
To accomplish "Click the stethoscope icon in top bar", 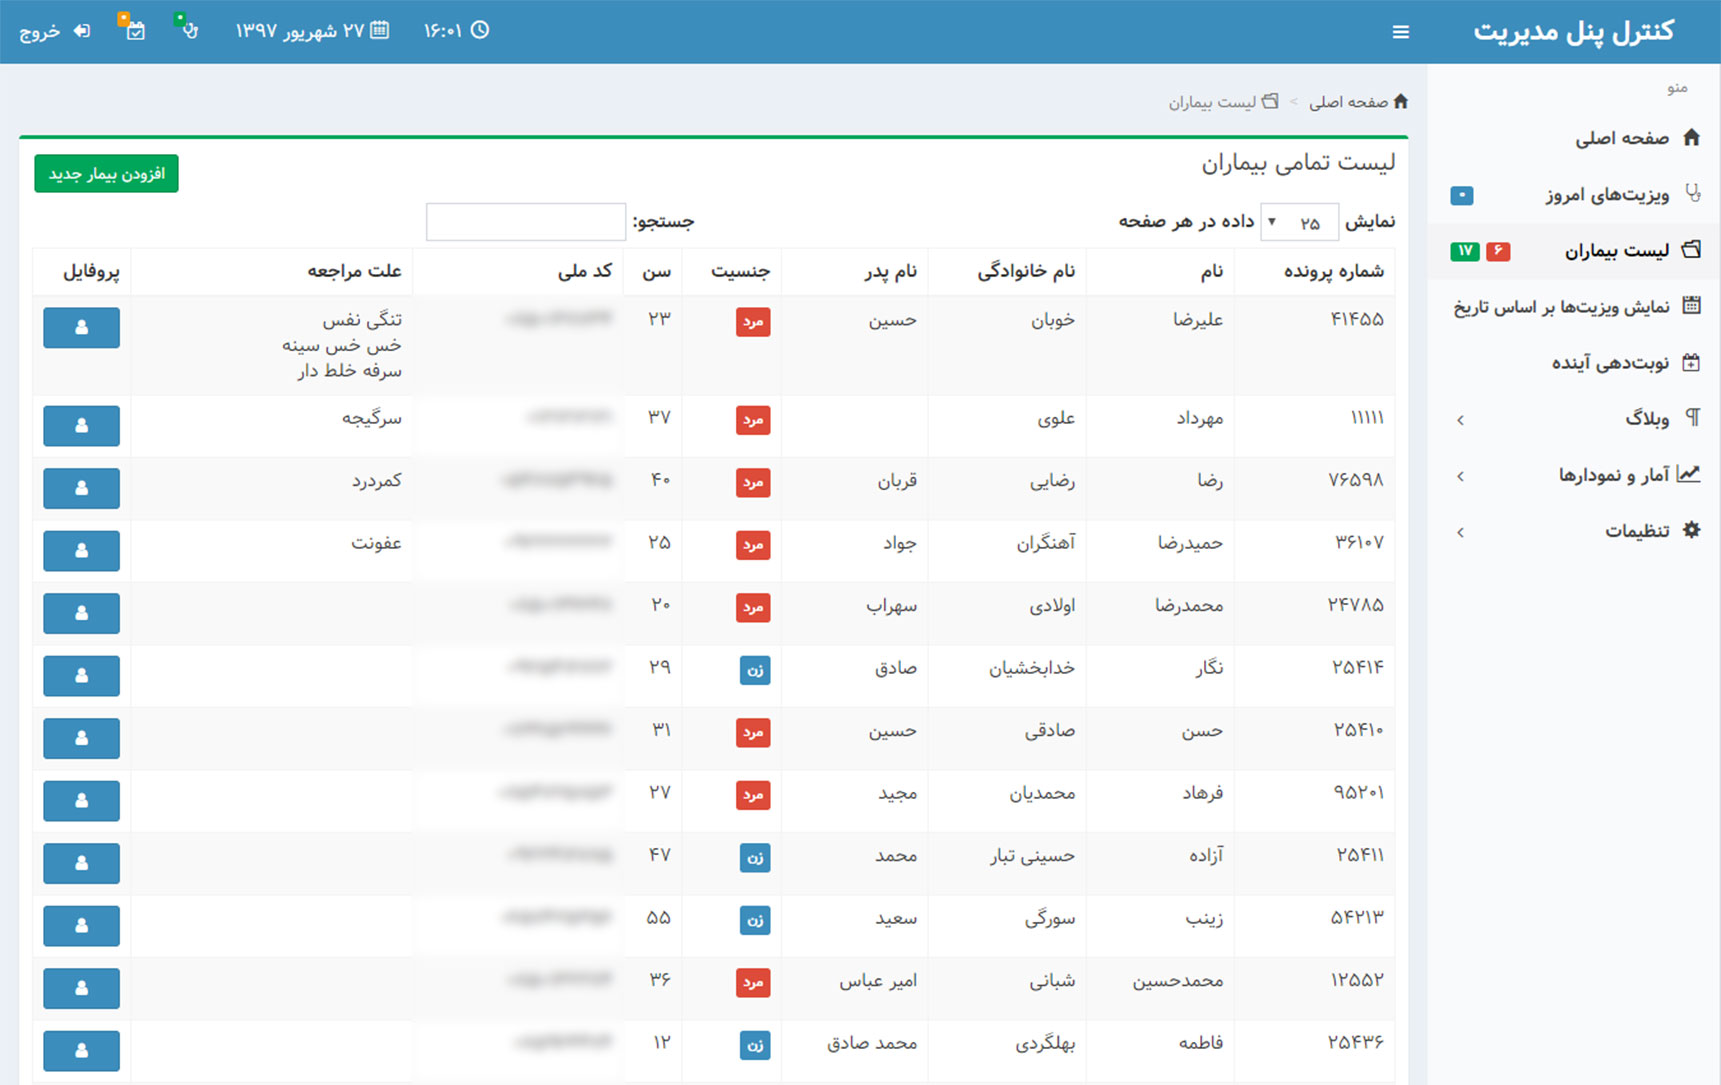I will [x=188, y=30].
